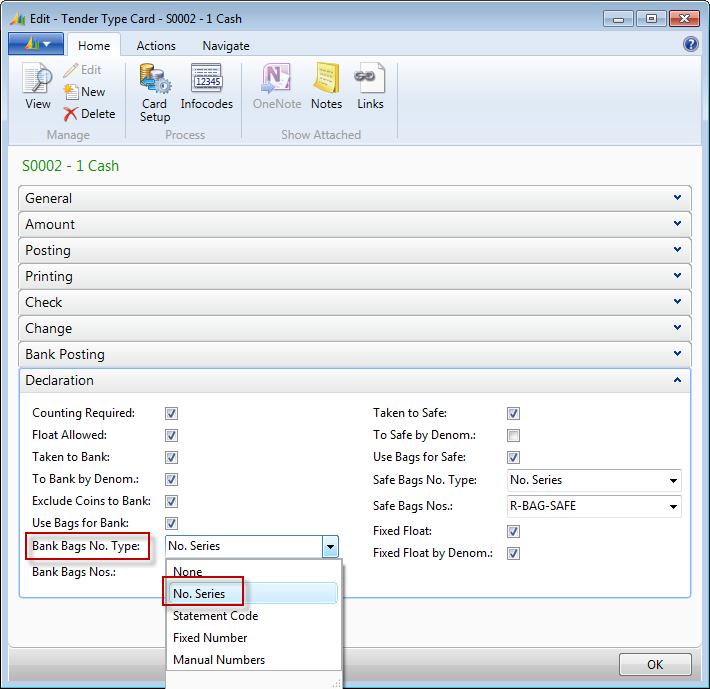Switch to the Actions ribbon tab
Image resolution: width=710 pixels, height=689 pixels.
(x=156, y=46)
